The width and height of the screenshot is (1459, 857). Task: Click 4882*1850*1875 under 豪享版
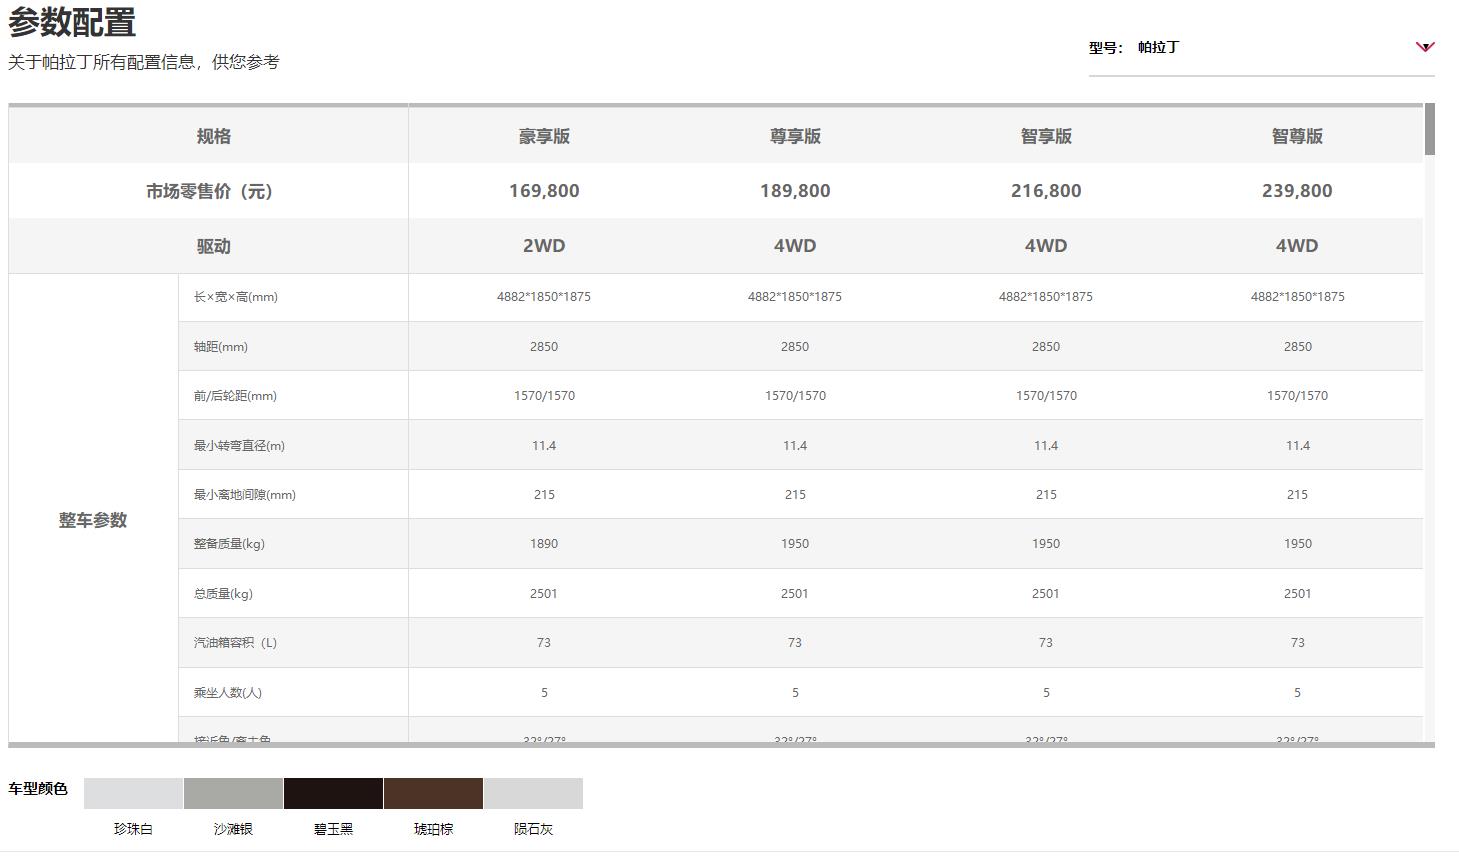click(544, 297)
